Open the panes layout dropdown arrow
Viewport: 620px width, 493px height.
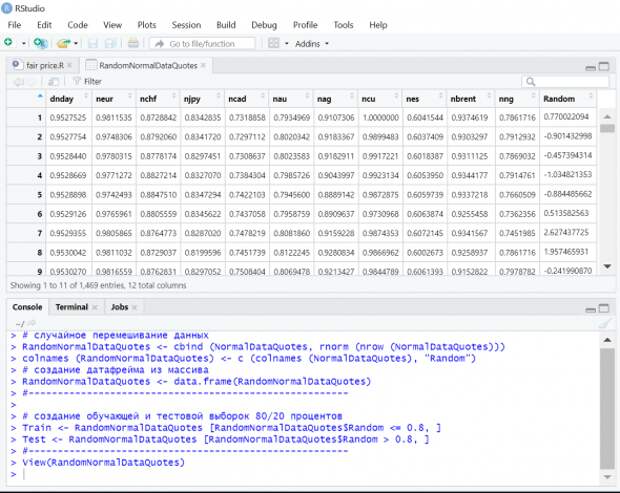[x=287, y=43]
